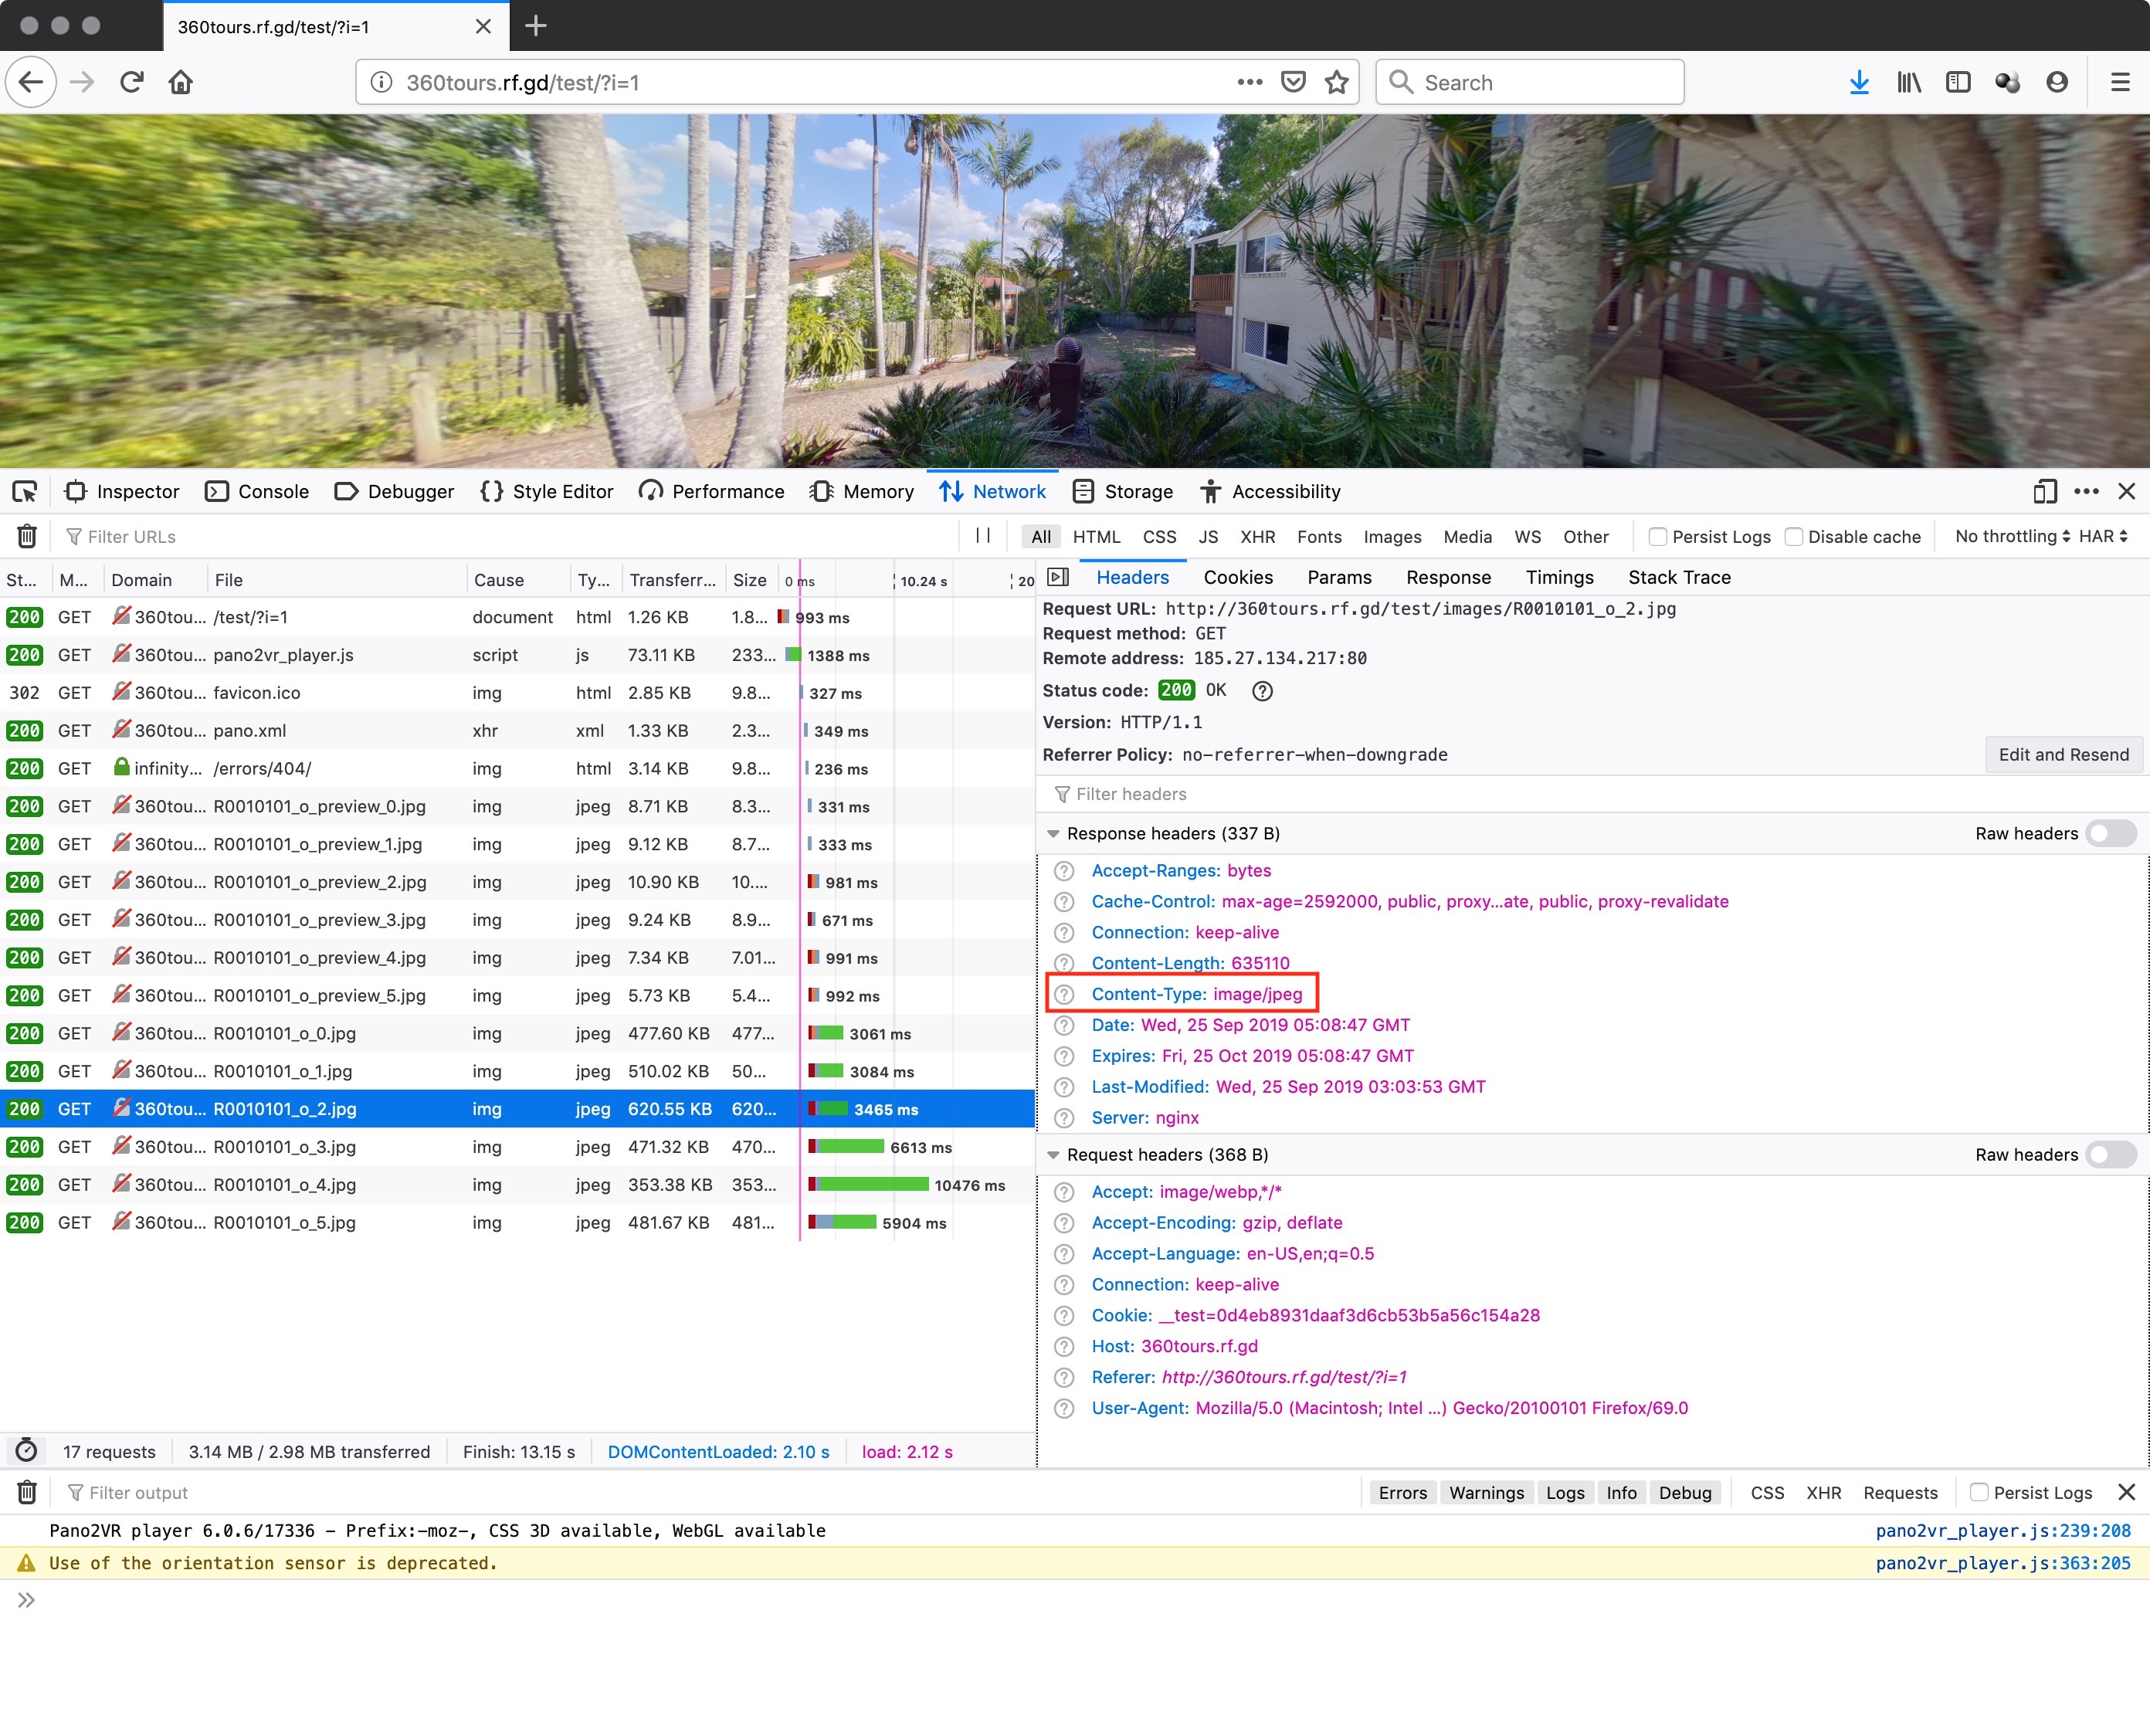The height and width of the screenshot is (1736, 2150).
Task: Check console Persist Logs checkbox
Action: tap(1978, 1491)
